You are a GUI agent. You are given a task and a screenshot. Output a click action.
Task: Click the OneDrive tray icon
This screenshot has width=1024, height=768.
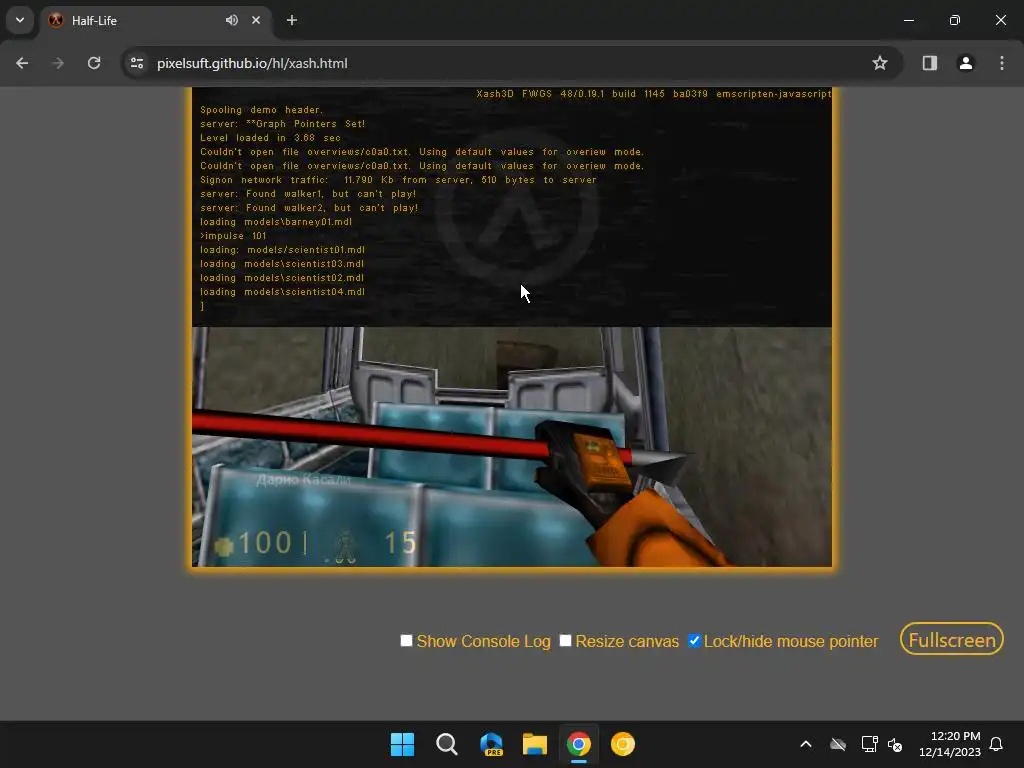tap(838, 744)
